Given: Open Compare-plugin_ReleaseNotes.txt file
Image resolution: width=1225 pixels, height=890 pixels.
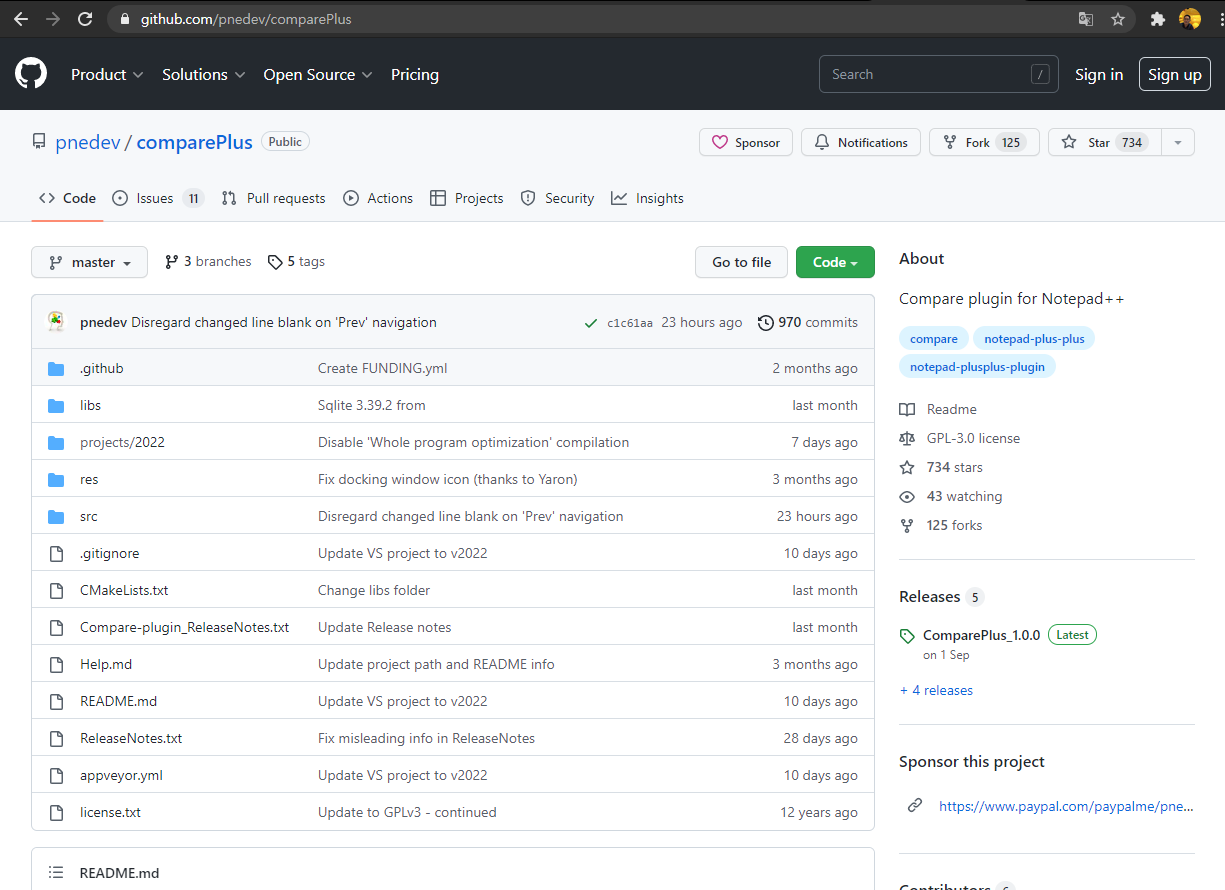Looking at the screenshot, I should coord(185,627).
